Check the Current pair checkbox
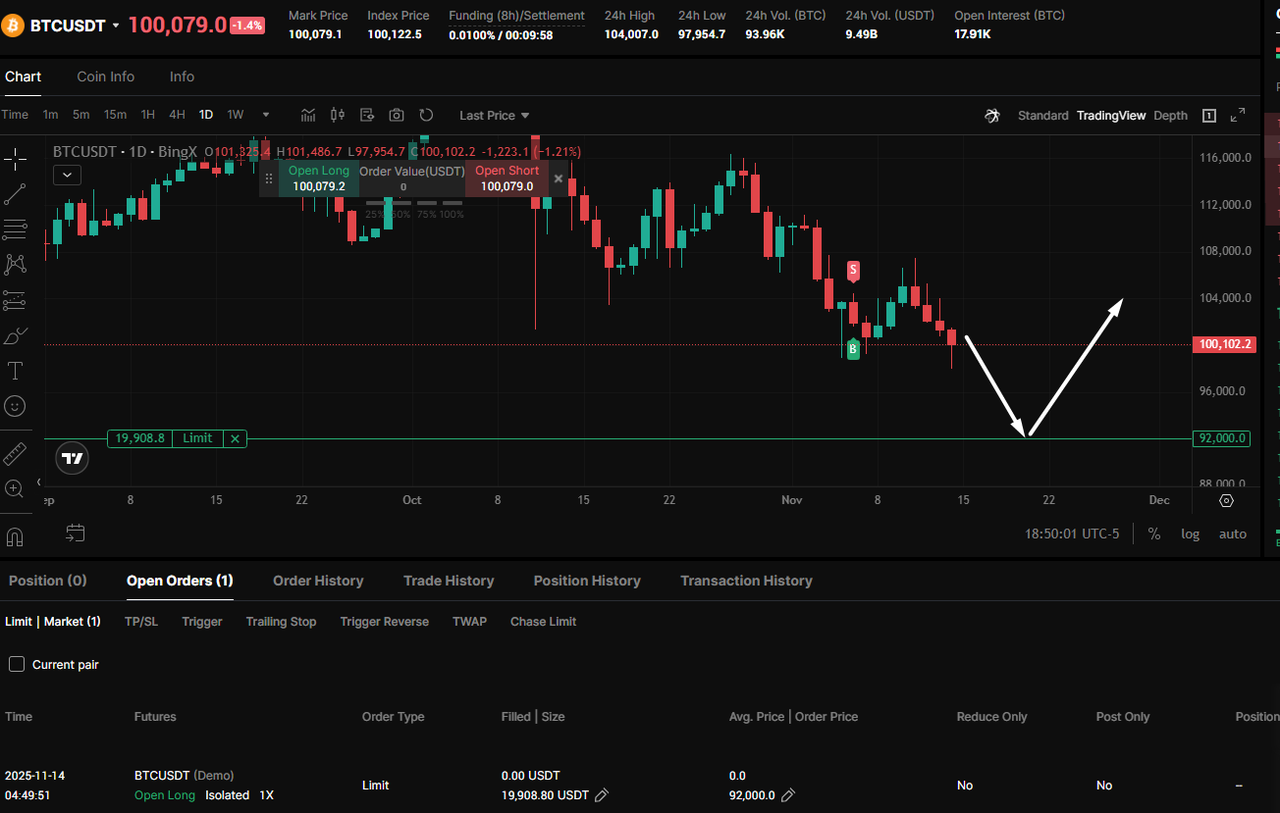This screenshot has height=813, width=1280. (16, 664)
